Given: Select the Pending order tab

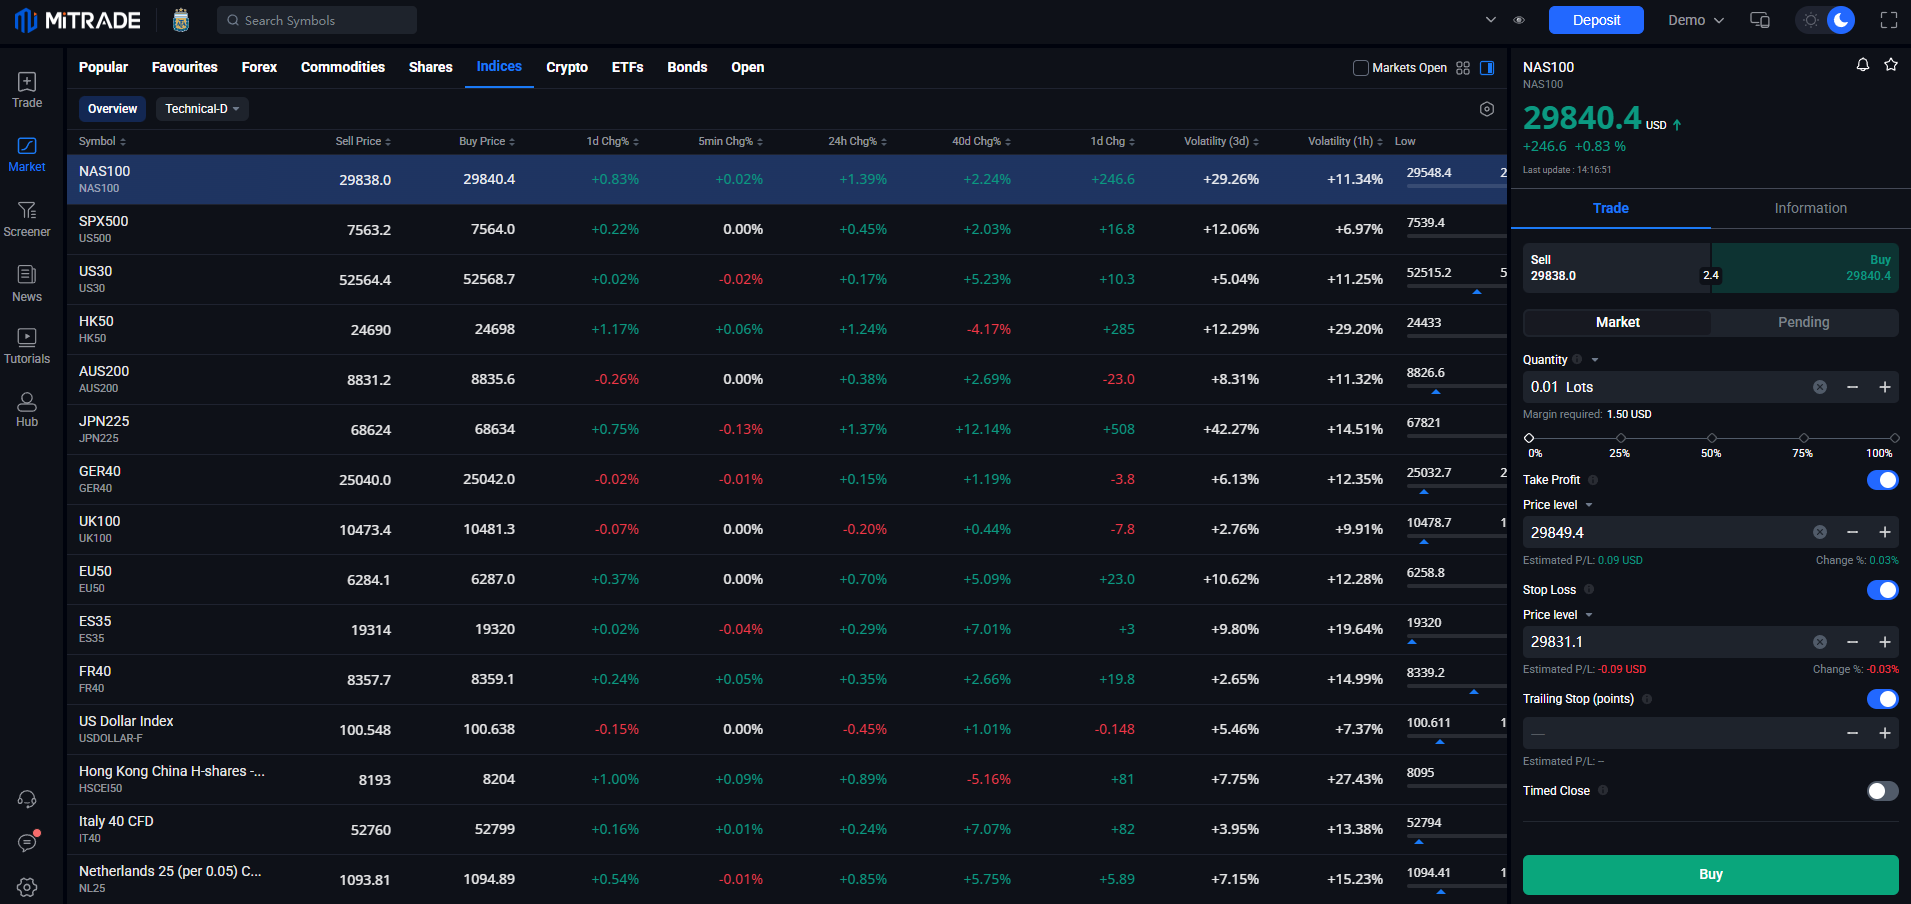Looking at the screenshot, I should (x=1804, y=322).
